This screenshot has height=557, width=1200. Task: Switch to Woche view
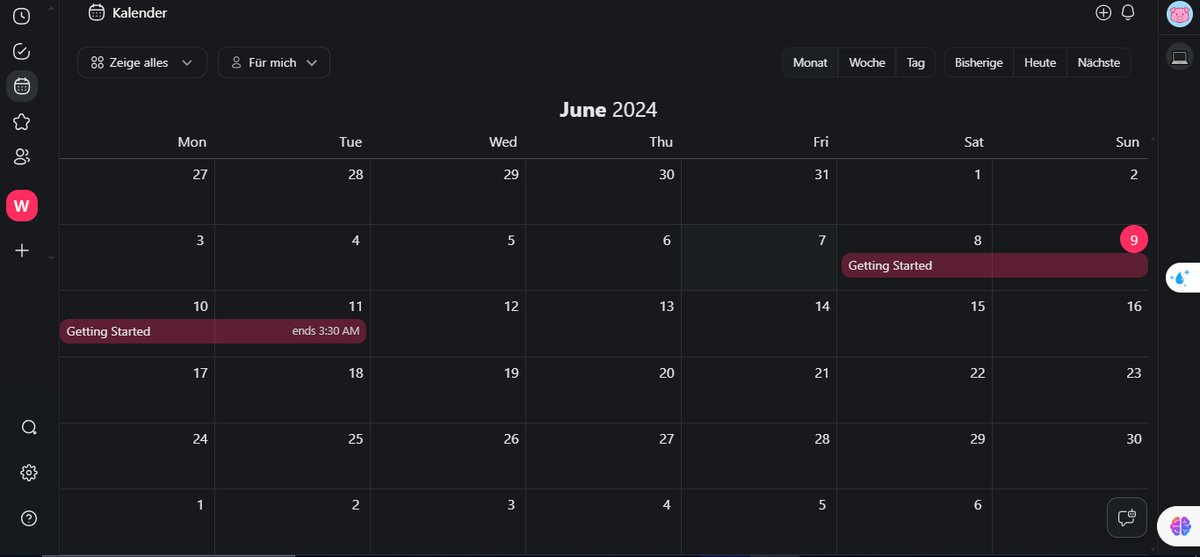tap(867, 62)
